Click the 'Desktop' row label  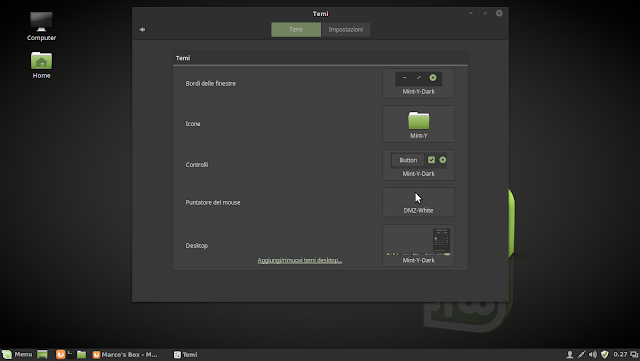tap(197, 245)
